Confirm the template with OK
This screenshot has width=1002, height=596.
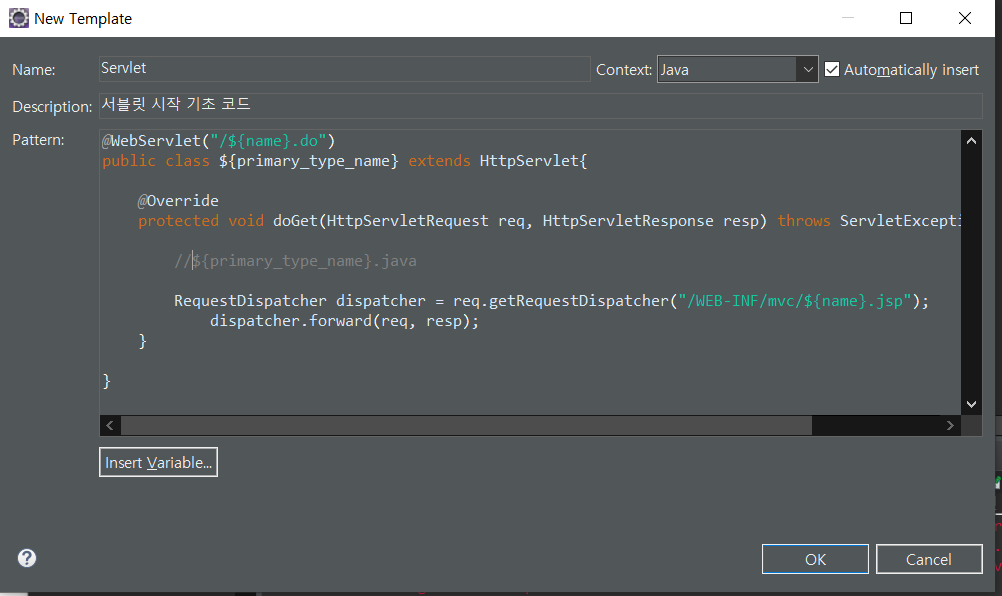click(x=815, y=559)
